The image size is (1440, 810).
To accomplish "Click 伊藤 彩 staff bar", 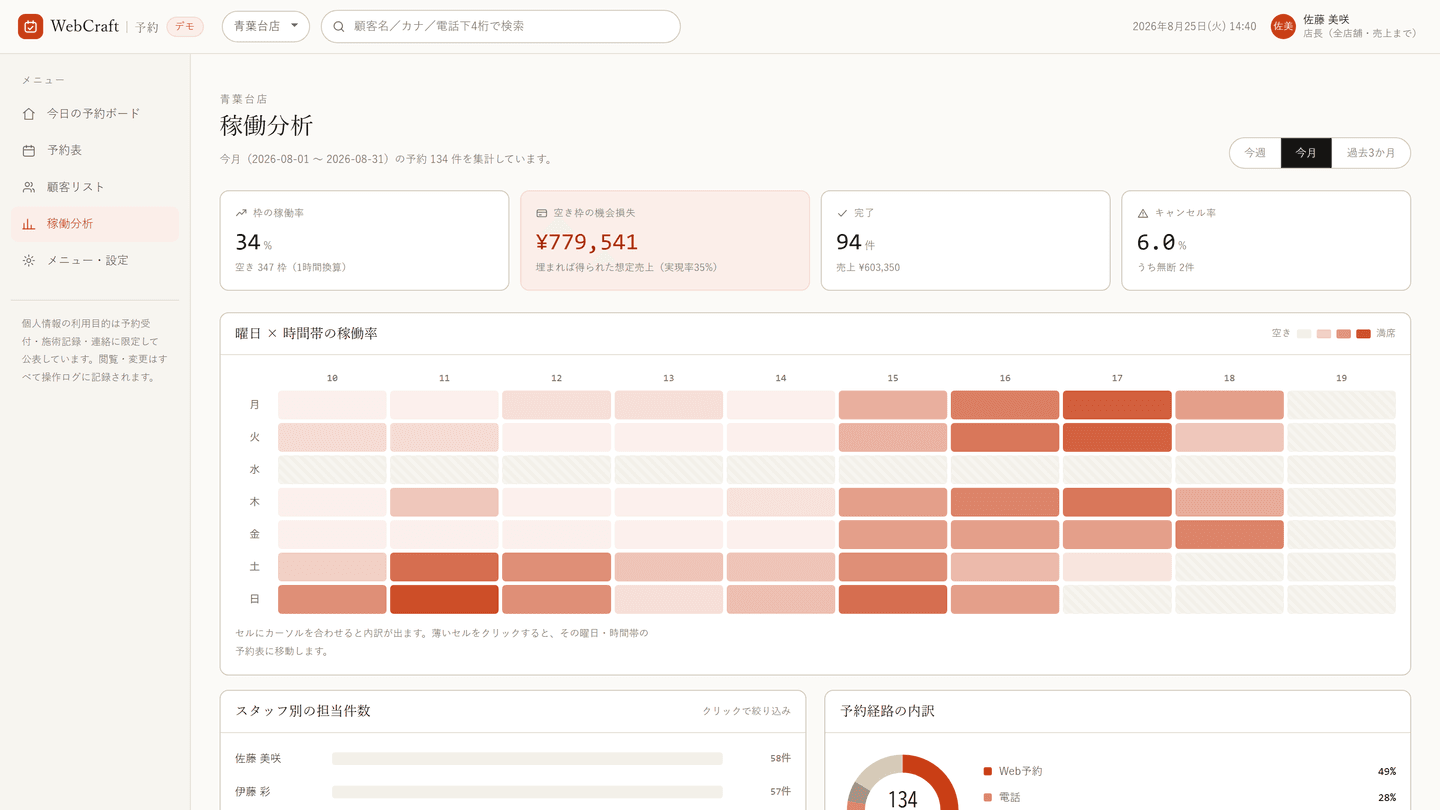I will (x=527, y=792).
